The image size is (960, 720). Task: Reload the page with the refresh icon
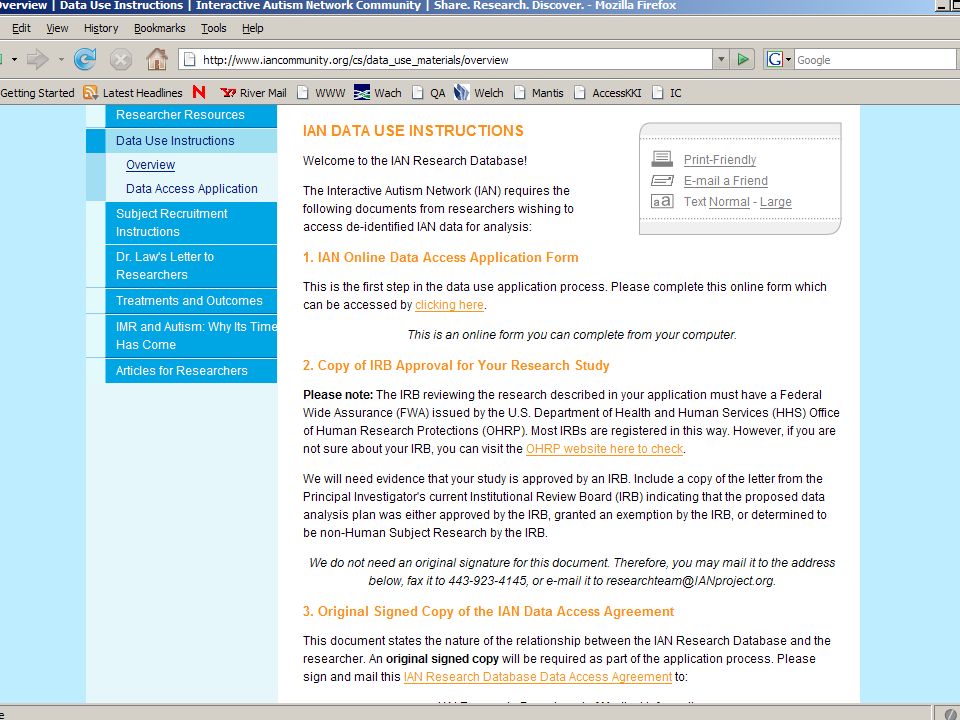(x=85, y=59)
